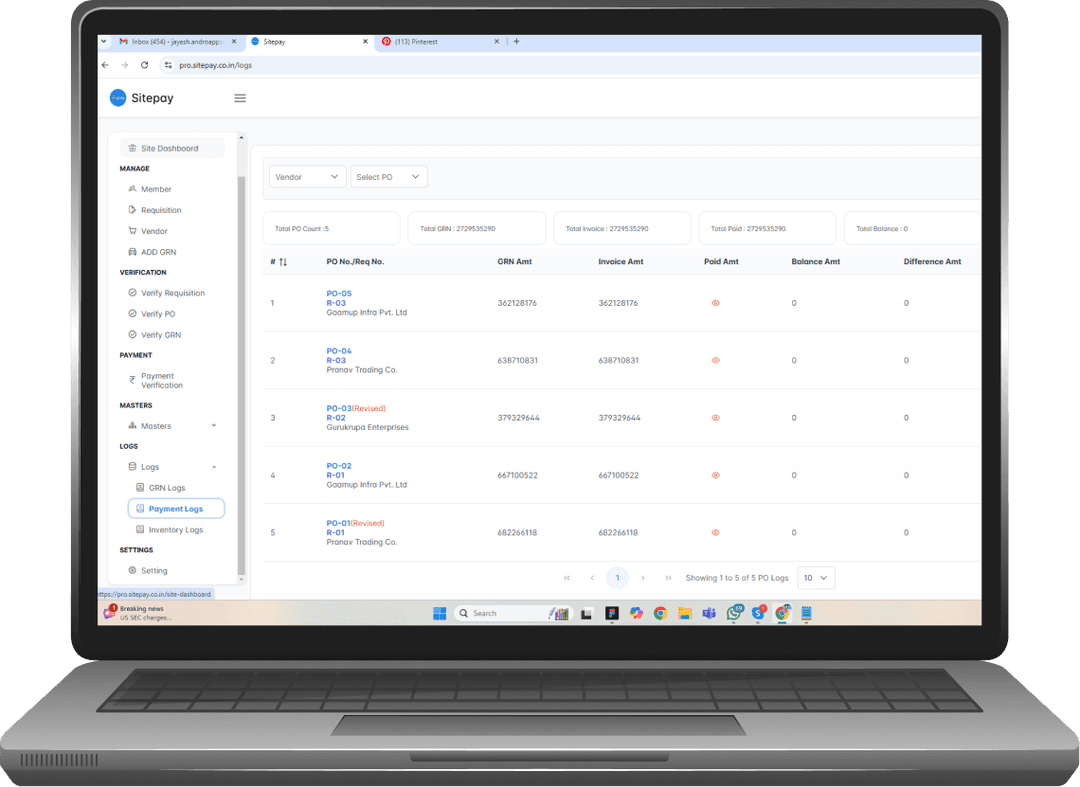
Task: Click the Windows taskbar search box
Action: (500, 613)
